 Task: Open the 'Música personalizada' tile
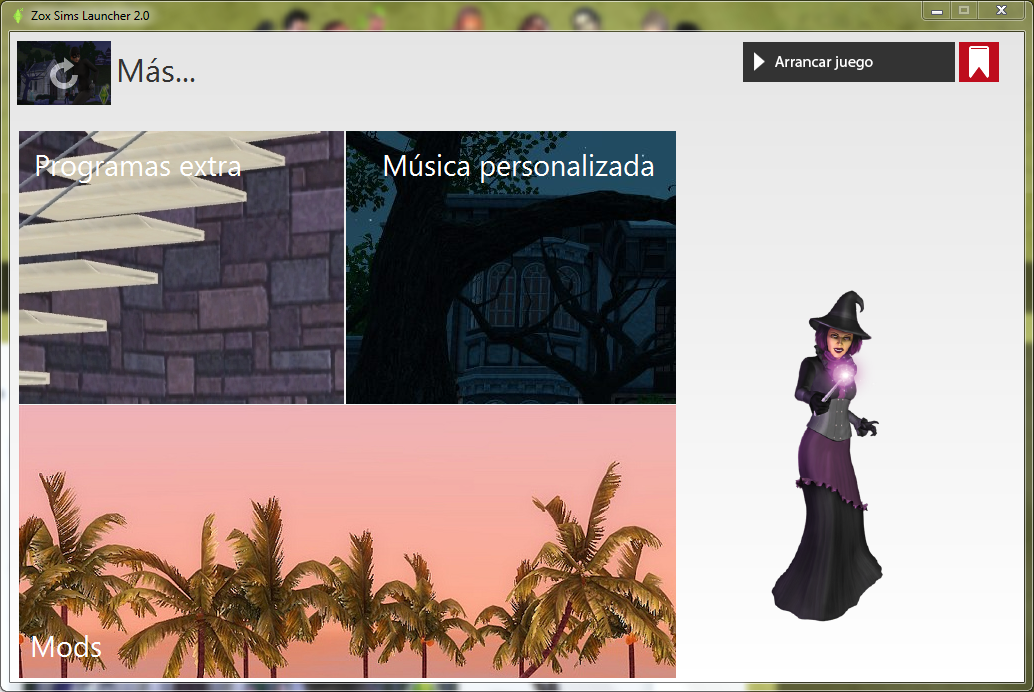click(510, 267)
